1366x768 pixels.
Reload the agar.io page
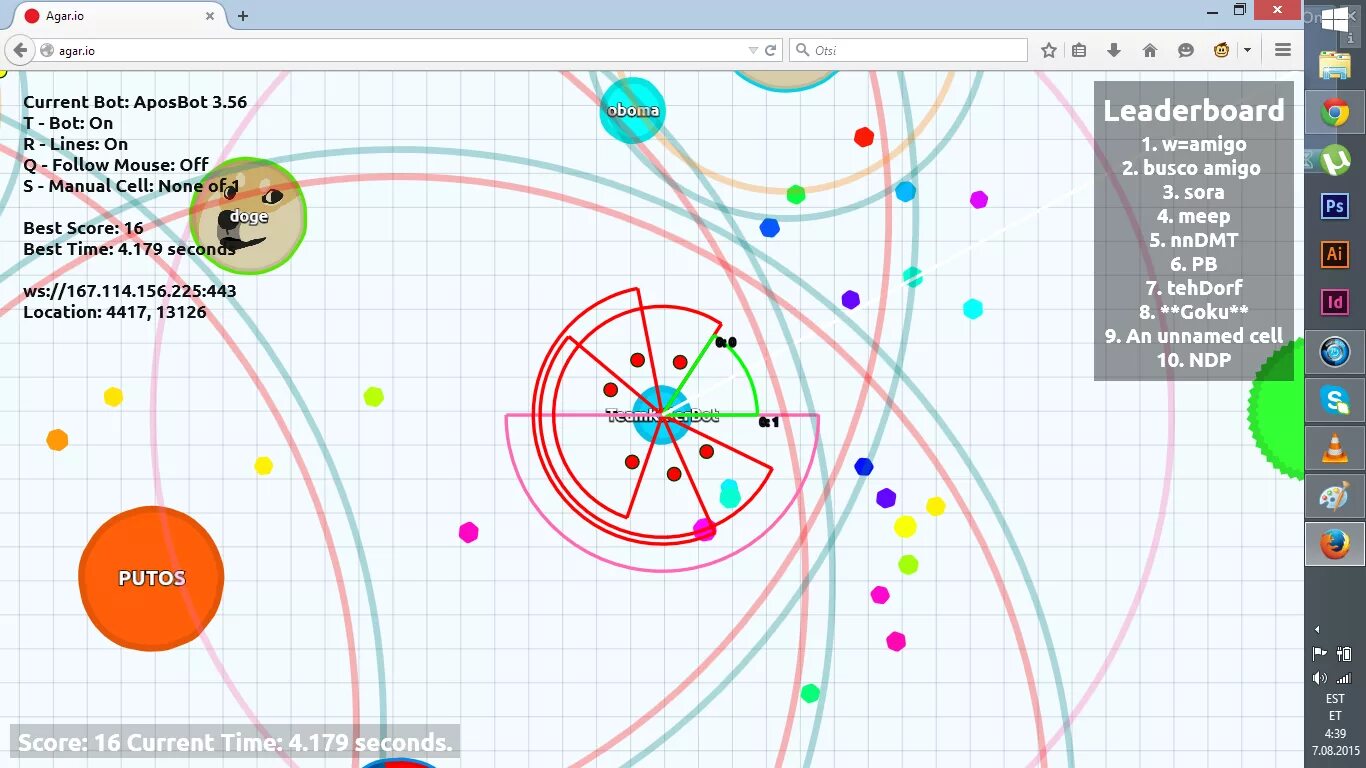771,50
